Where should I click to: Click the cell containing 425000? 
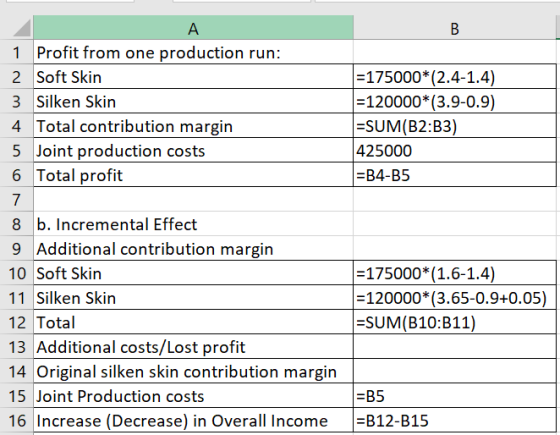click(x=455, y=150)
